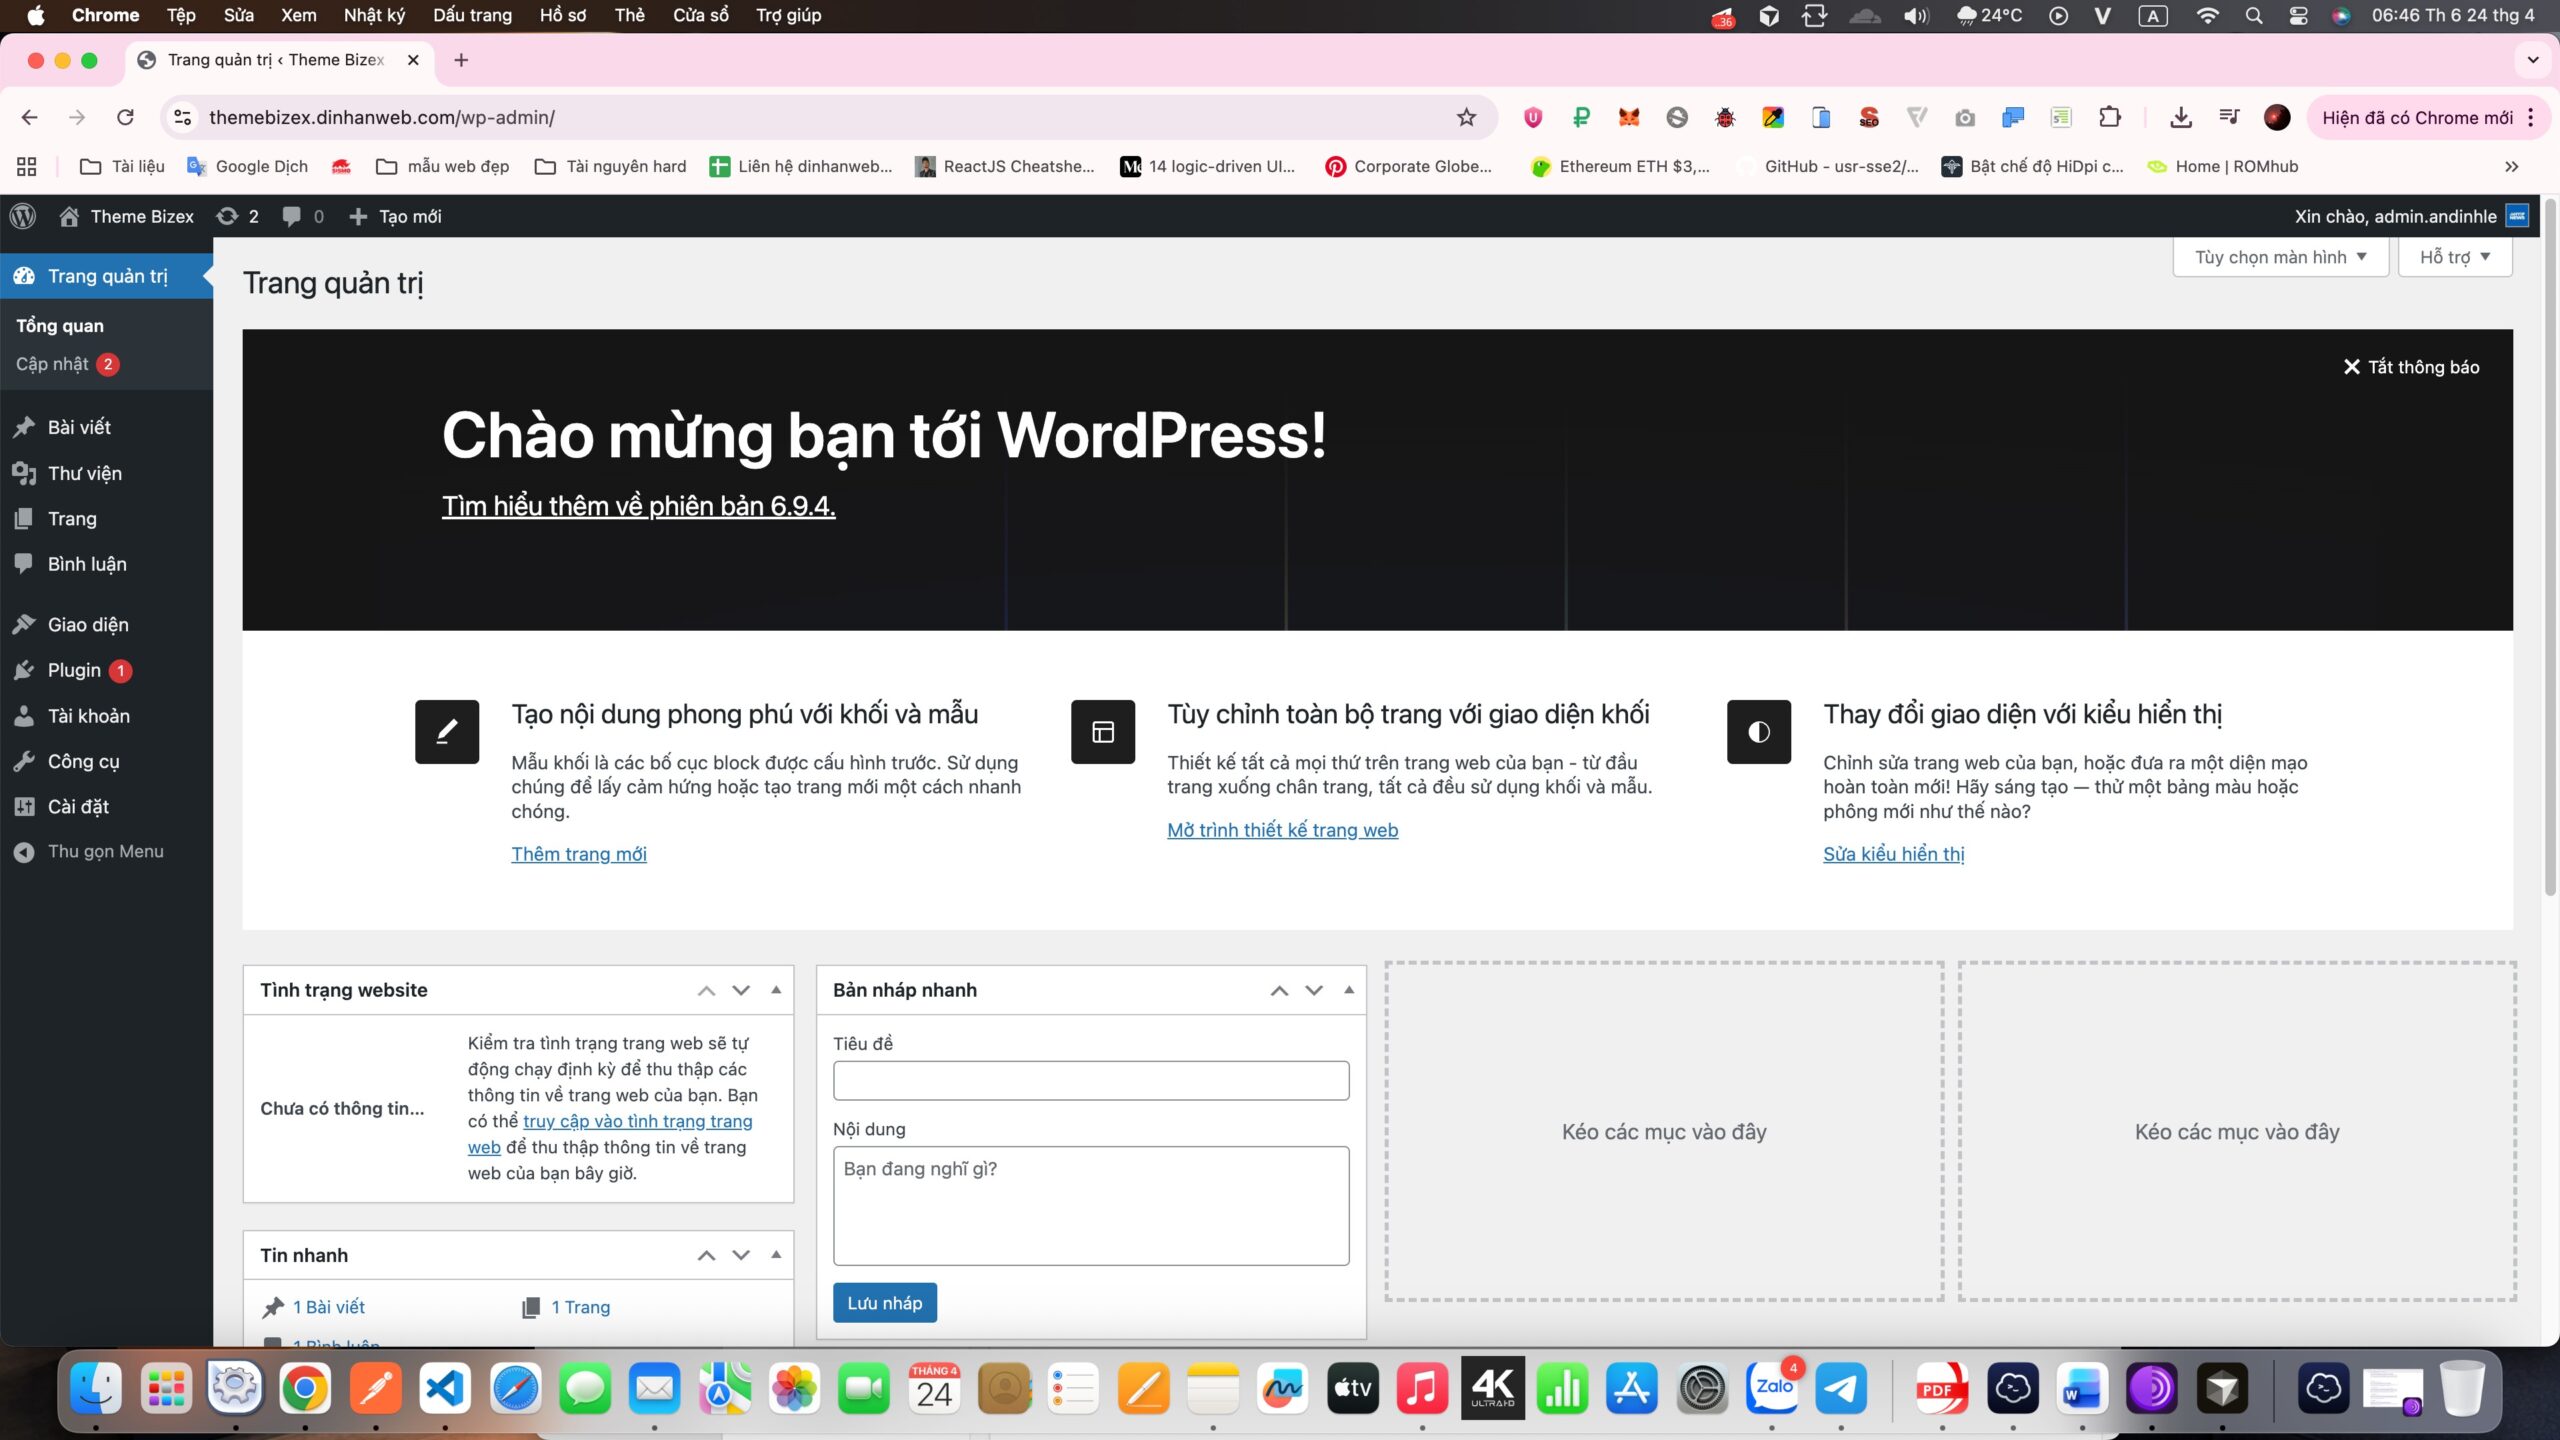Move Bản nháp nhanh panel down
This screenshot has width=2560, height=1440.
[x=1314, y=990]
